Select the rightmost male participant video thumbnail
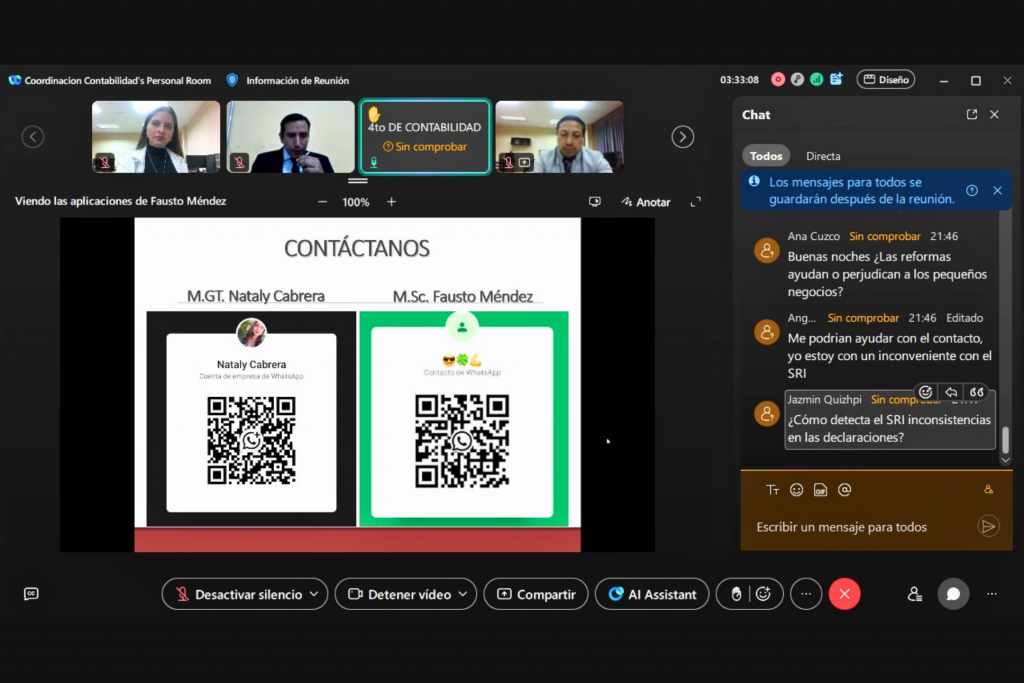This screenshot has height=683, width=1024. 560,136
